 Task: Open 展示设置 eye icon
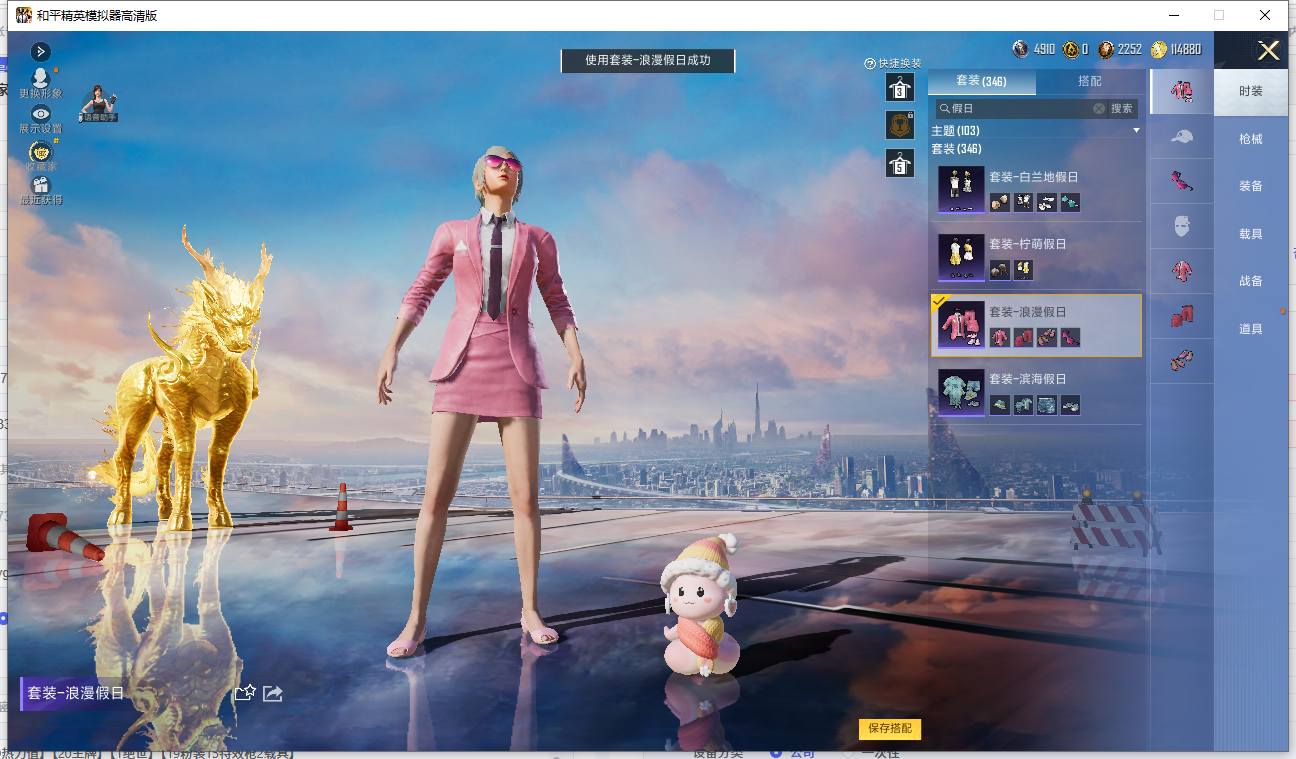tap(41, 114)
